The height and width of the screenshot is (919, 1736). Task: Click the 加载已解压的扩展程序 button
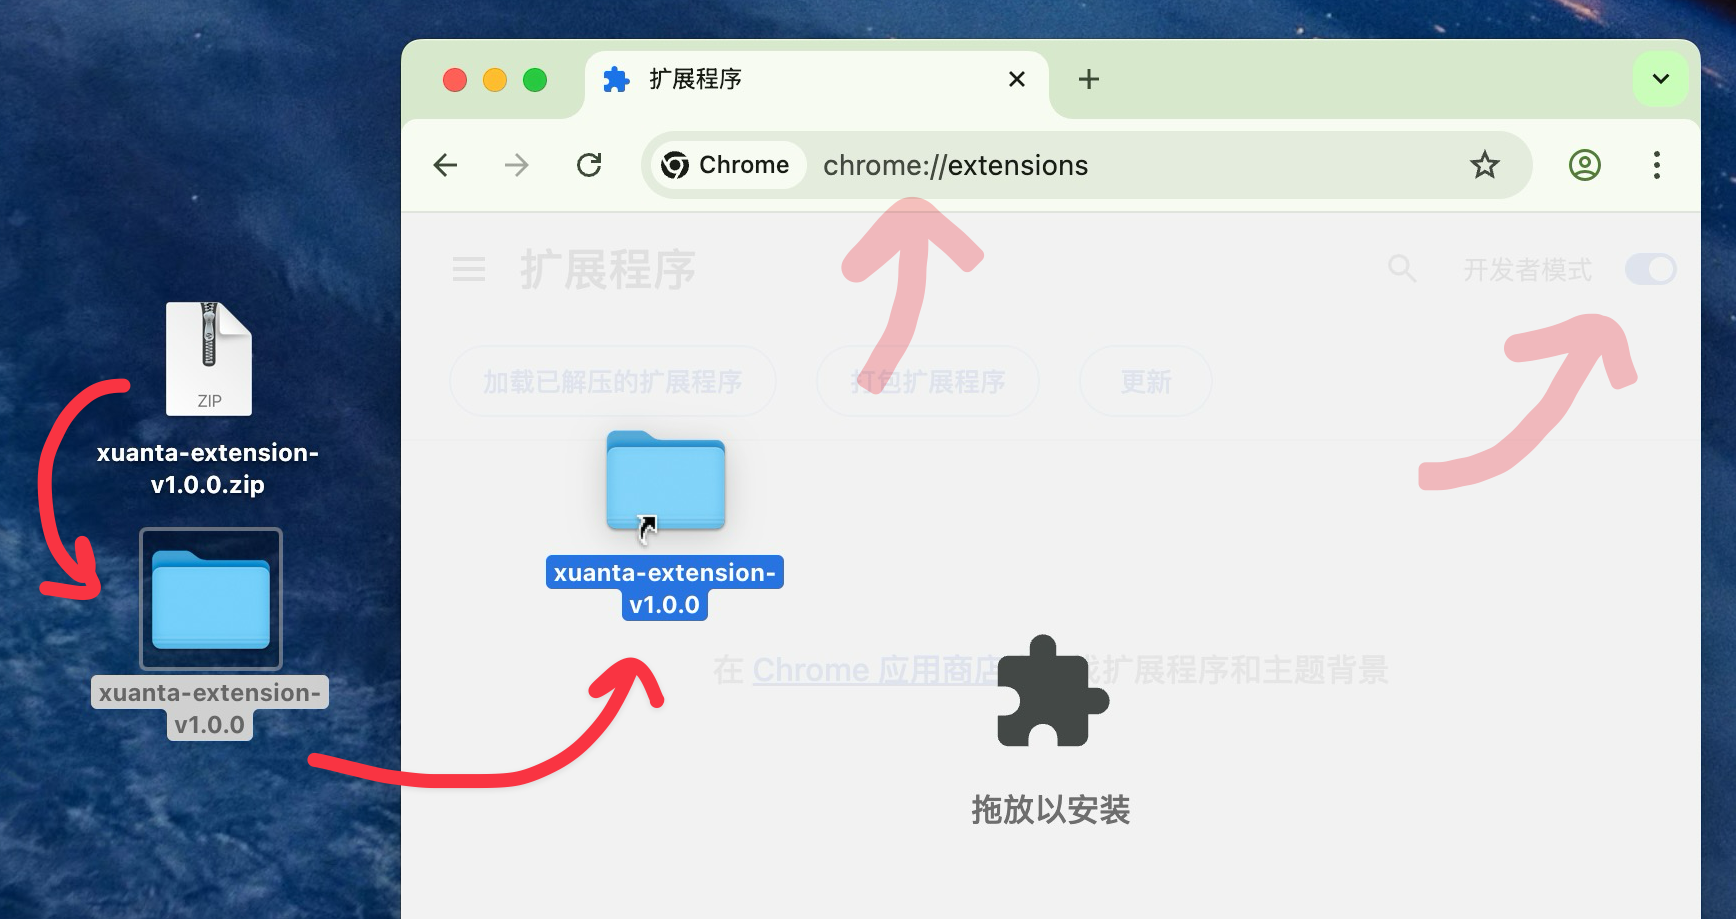click(x=613, y=381)
